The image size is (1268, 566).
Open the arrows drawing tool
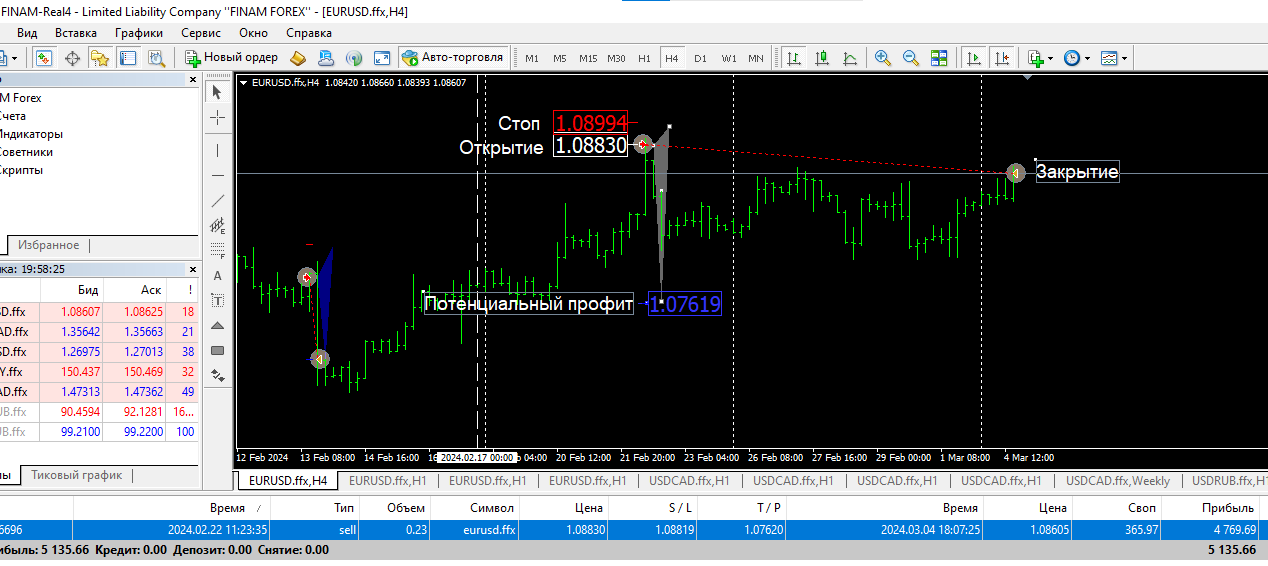217,376
